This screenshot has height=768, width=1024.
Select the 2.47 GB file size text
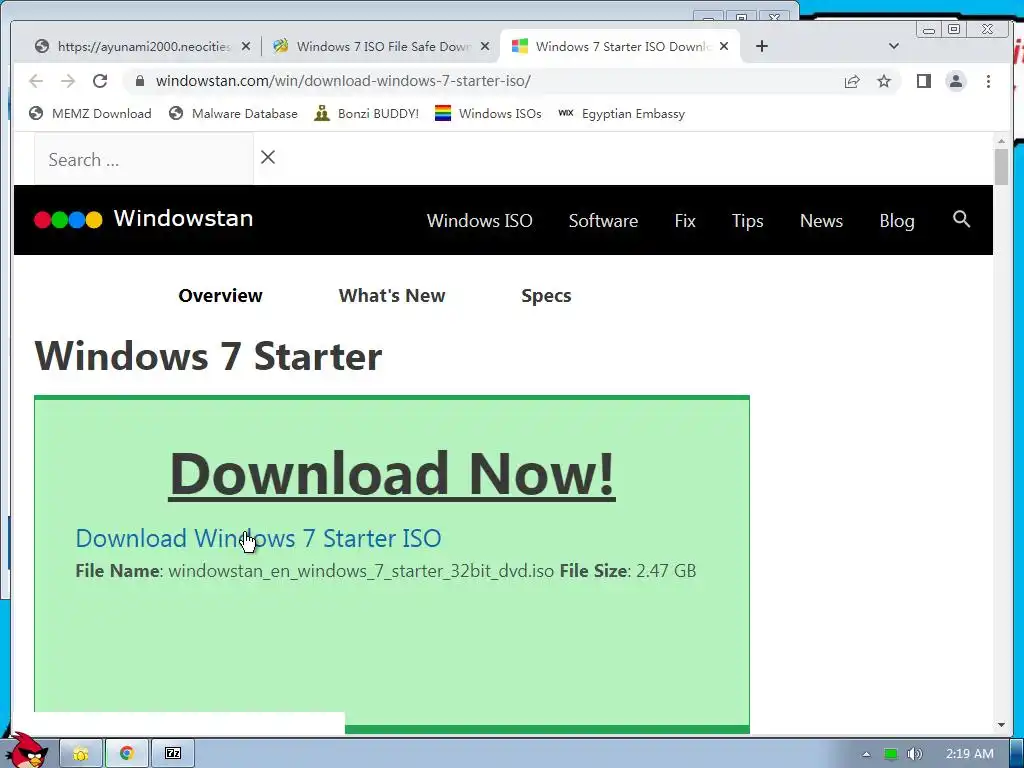(x=665, y=571)
